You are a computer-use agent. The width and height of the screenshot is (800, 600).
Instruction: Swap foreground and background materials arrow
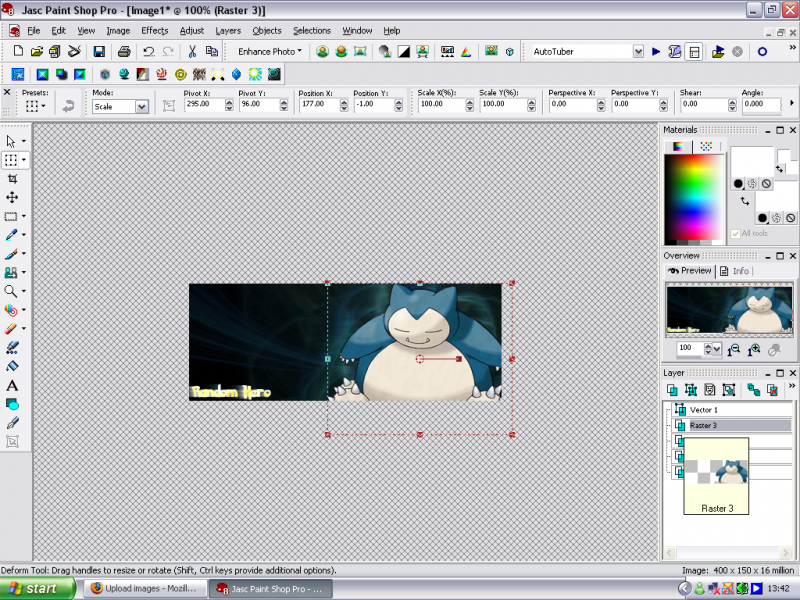coord(745,201)
